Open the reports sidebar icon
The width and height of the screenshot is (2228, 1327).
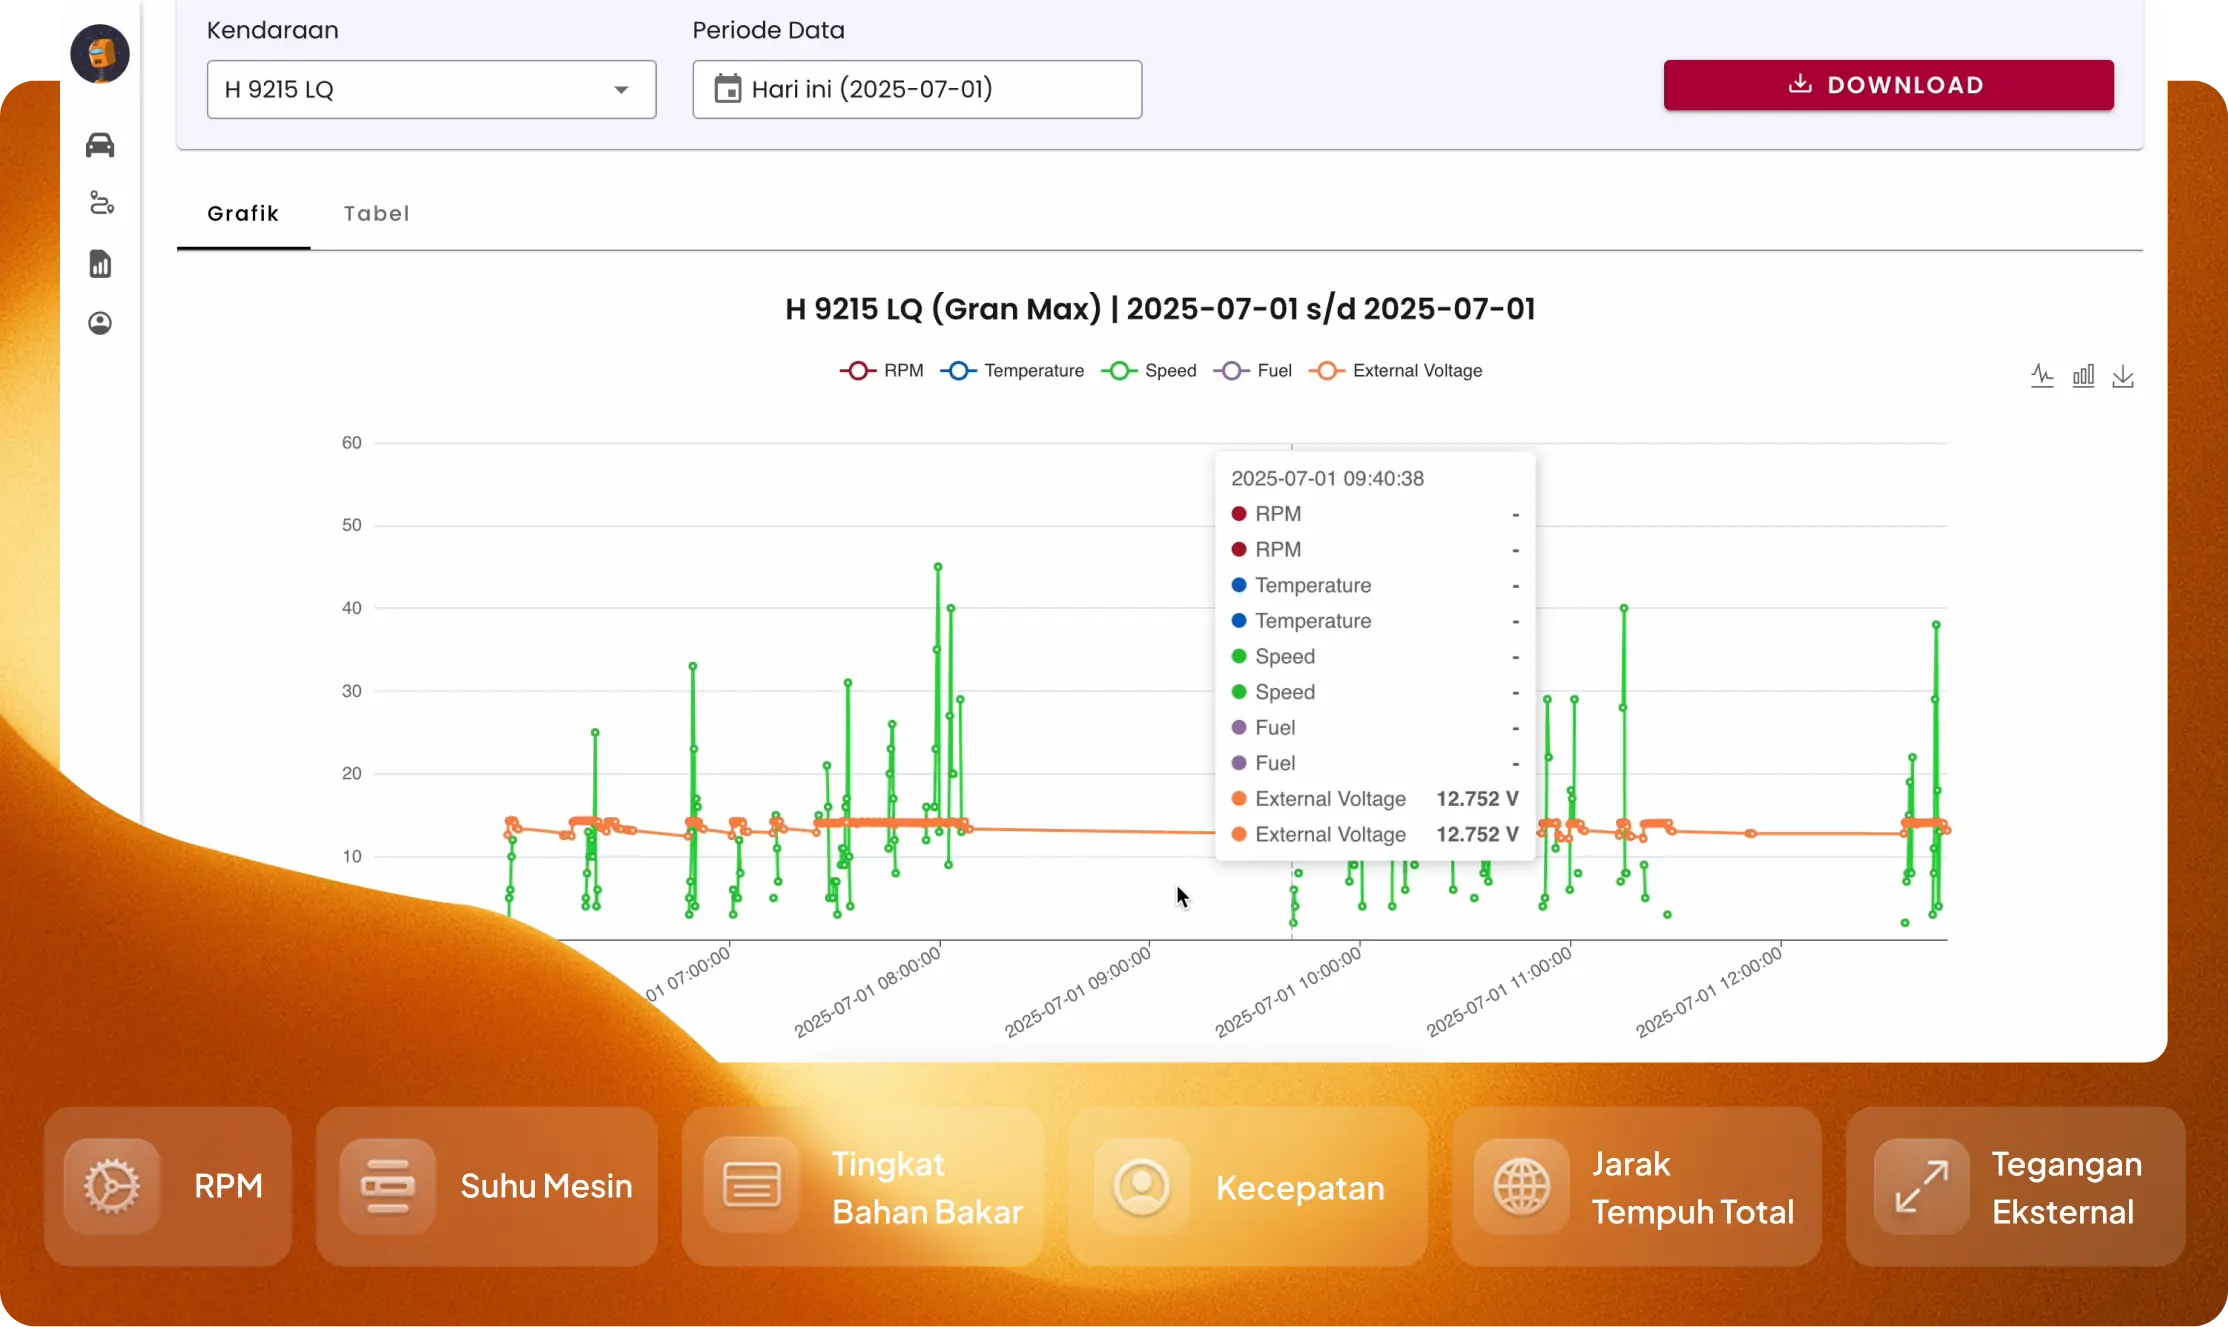(x=99, y=263)
